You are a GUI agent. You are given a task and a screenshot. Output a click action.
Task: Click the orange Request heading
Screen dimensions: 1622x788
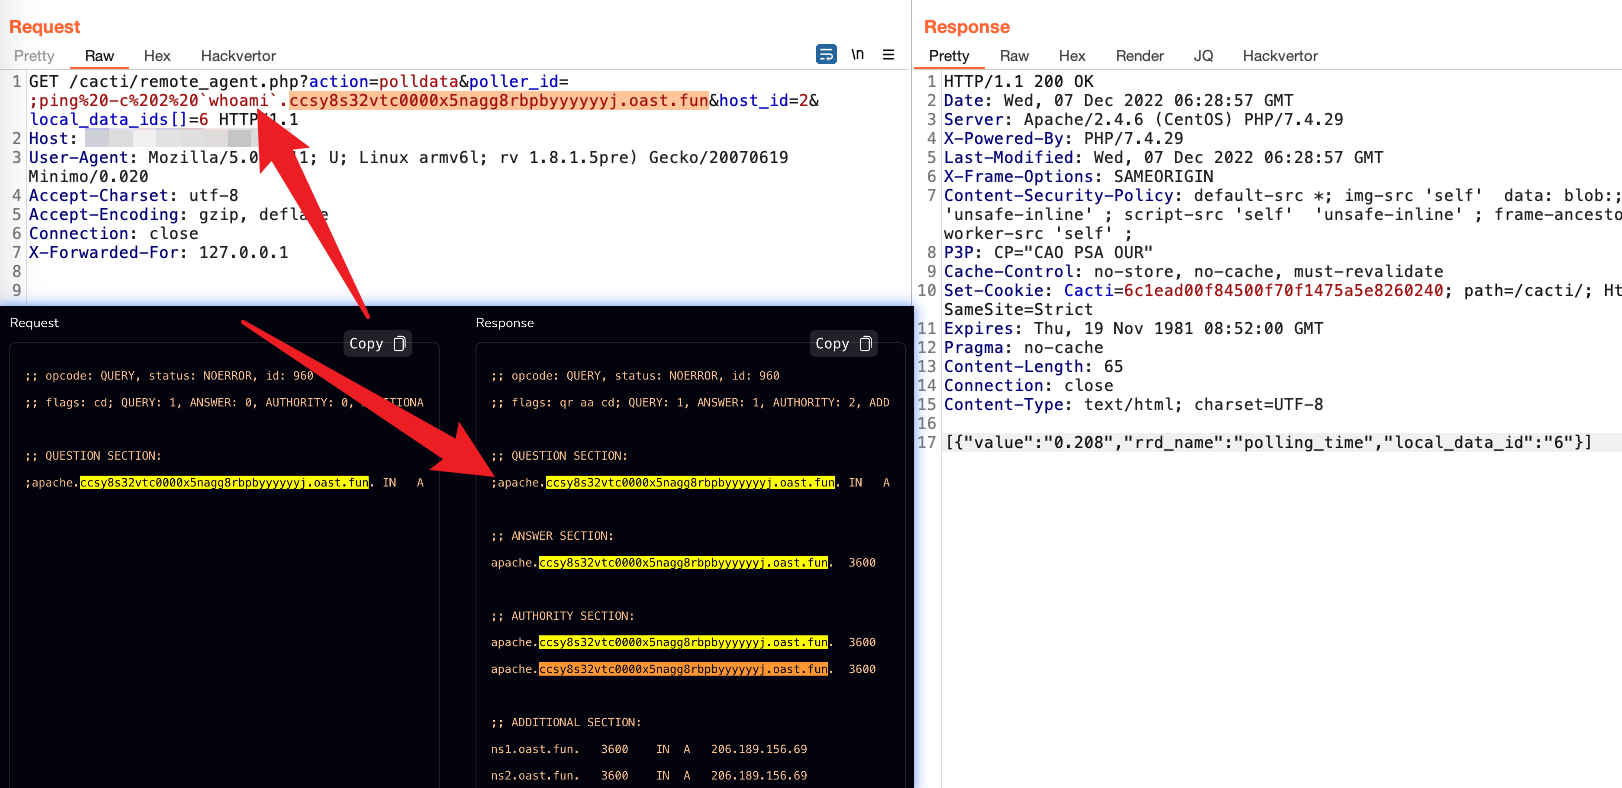(44, 27)
